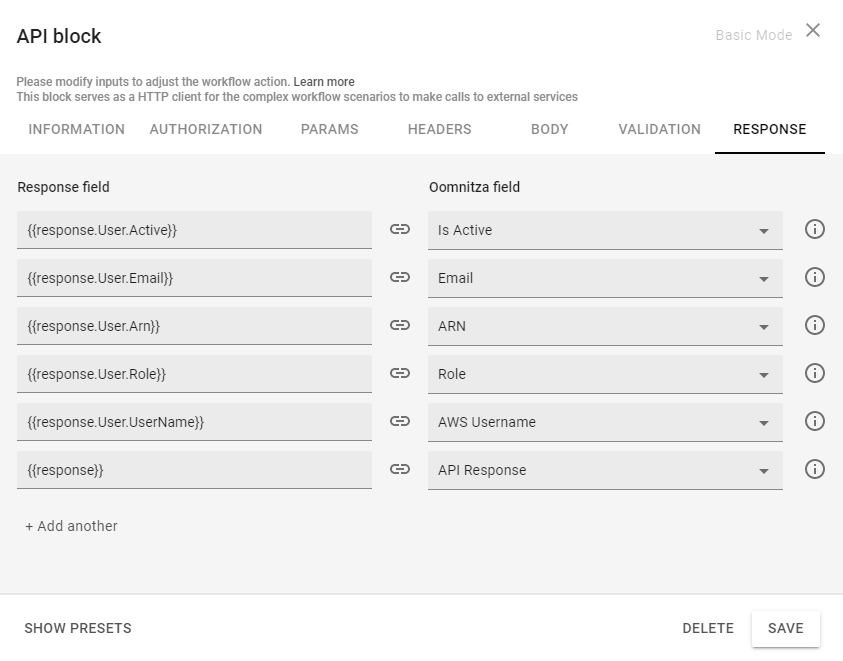Viewport: 843px width, 661px height.
Task: Click the link icon beside Is Active mapping
Action: point(399,229)
